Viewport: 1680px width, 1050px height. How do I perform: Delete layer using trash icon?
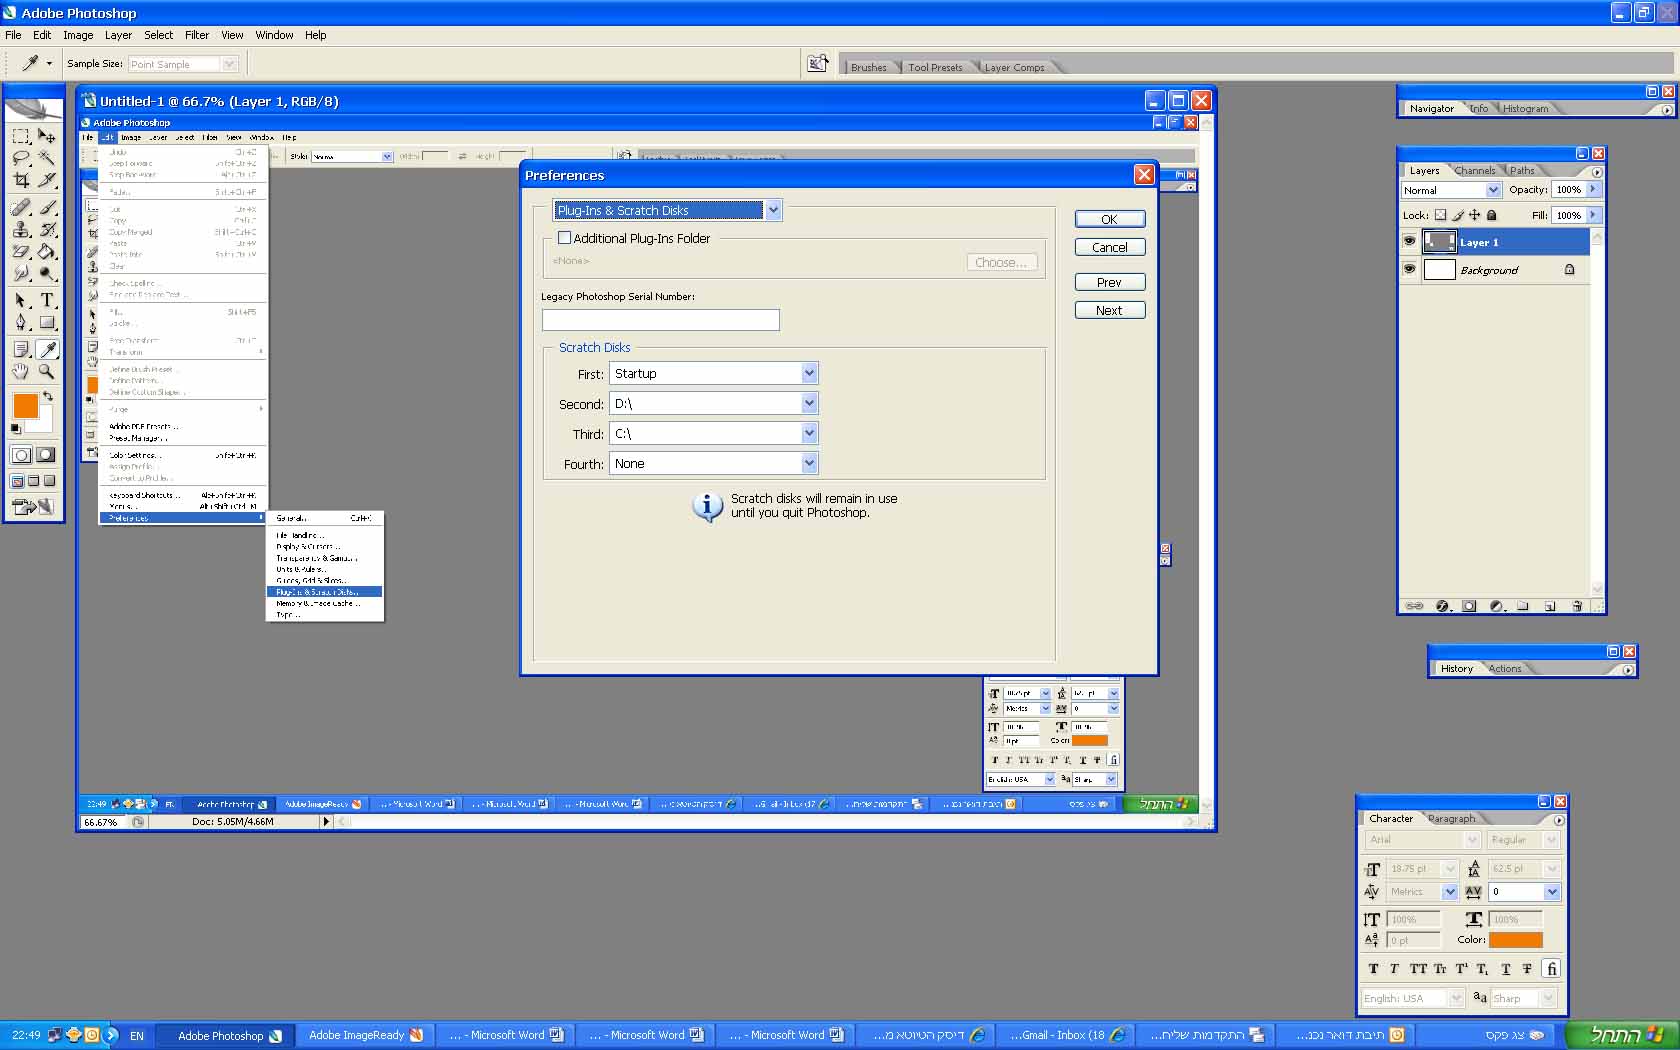[1577, 606]
